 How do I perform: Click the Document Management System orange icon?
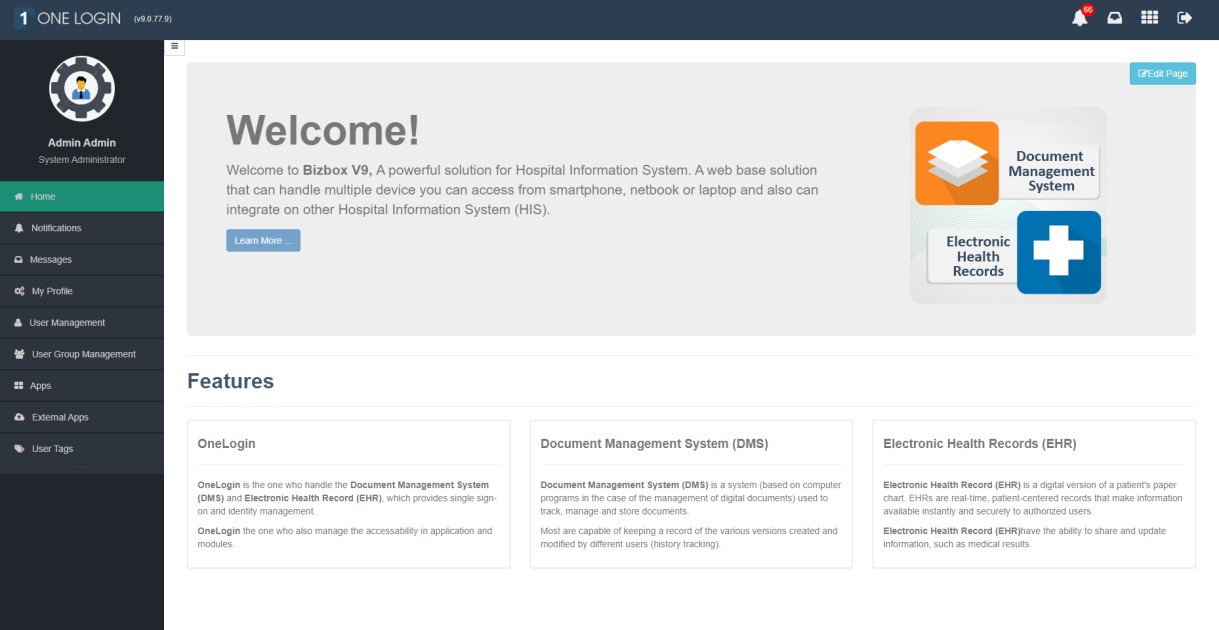coord(957,163)
